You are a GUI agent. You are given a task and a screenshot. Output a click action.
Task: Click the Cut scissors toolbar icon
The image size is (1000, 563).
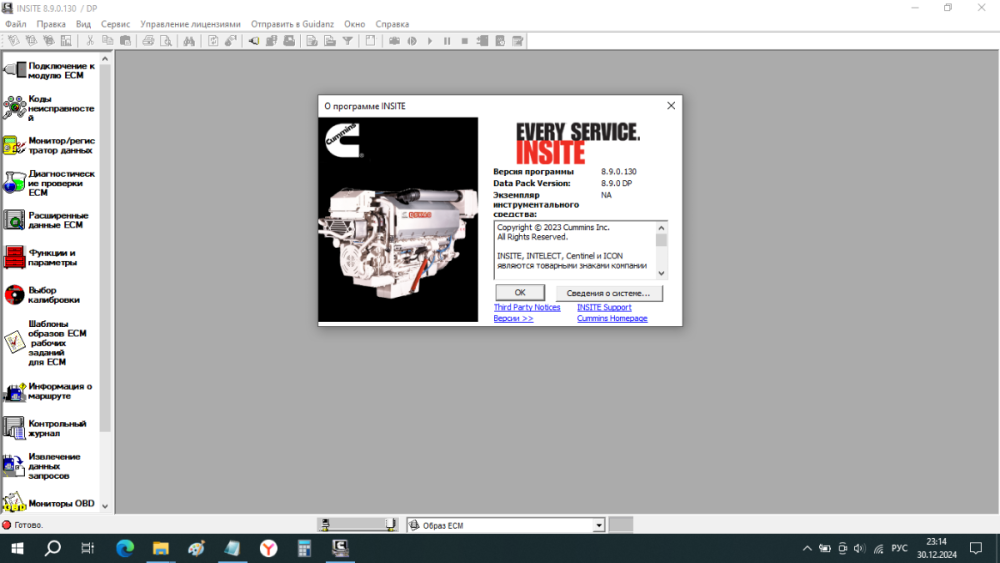tap(90, 41)
